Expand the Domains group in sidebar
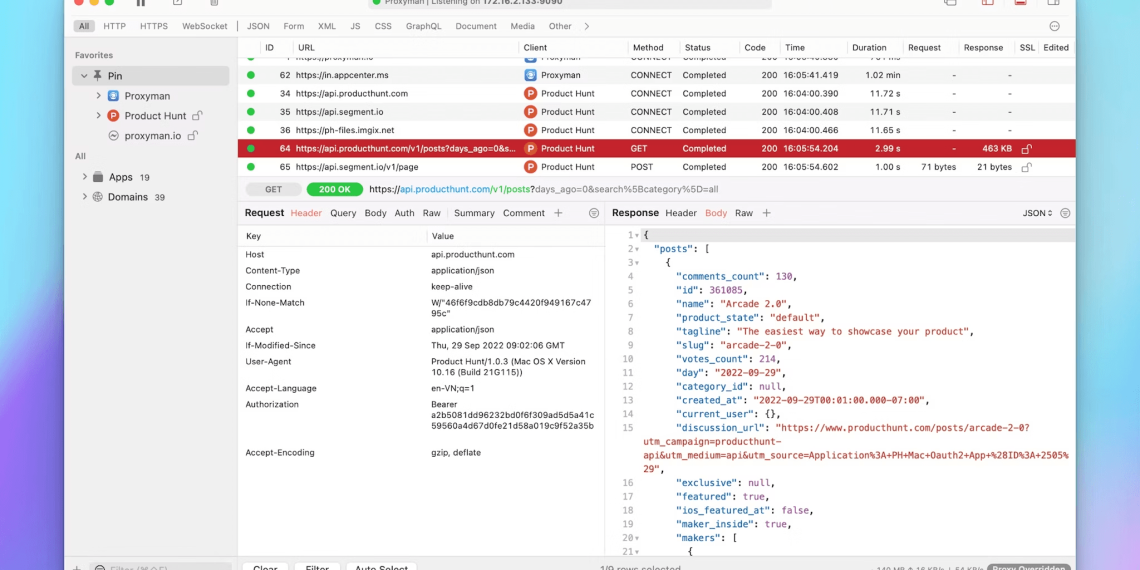The width and height of the screenshot is (1140, 570). point(85,197)
